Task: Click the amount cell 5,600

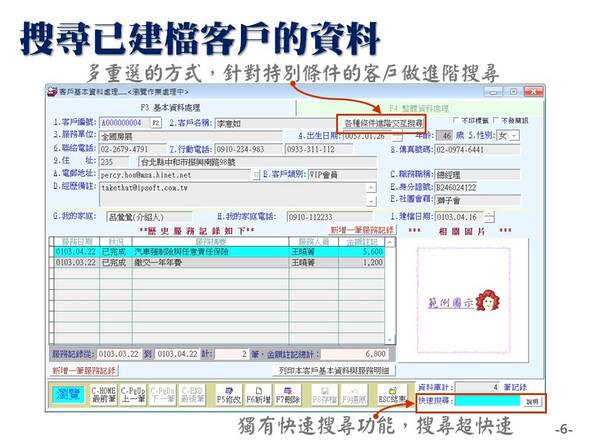Action: point(362,252)
